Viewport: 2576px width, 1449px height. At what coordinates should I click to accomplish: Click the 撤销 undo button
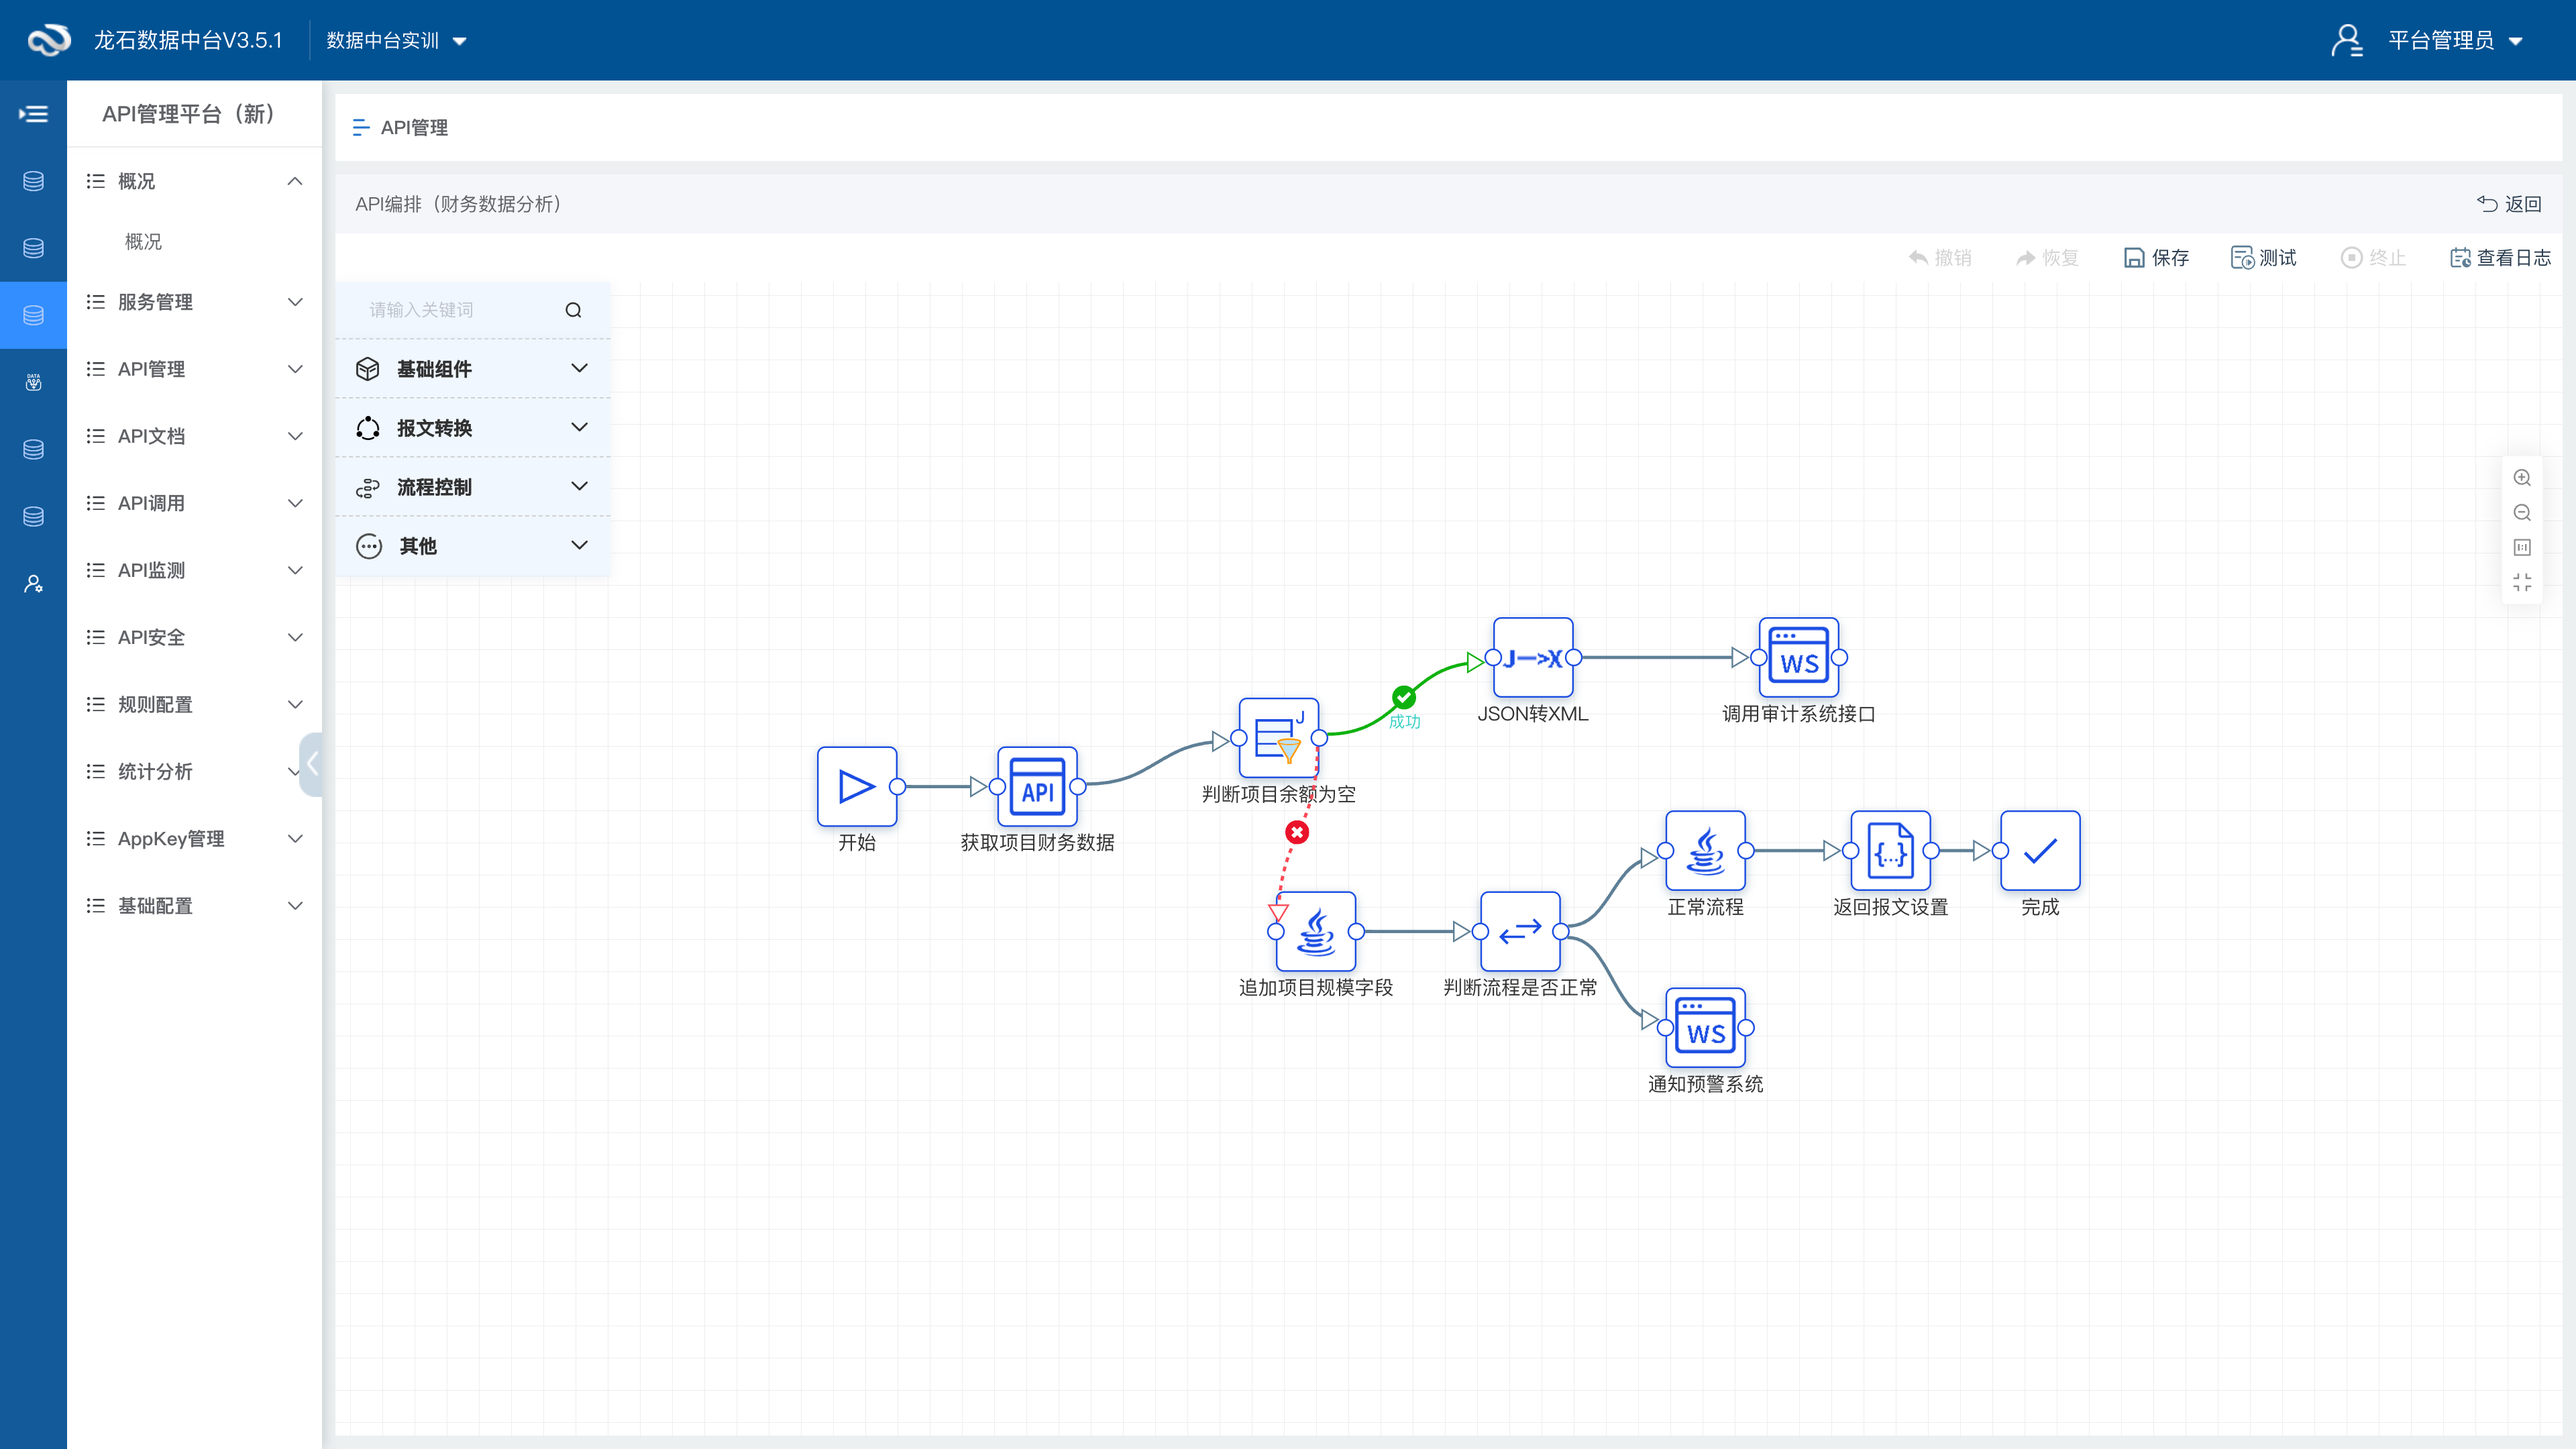point(1940,258)
